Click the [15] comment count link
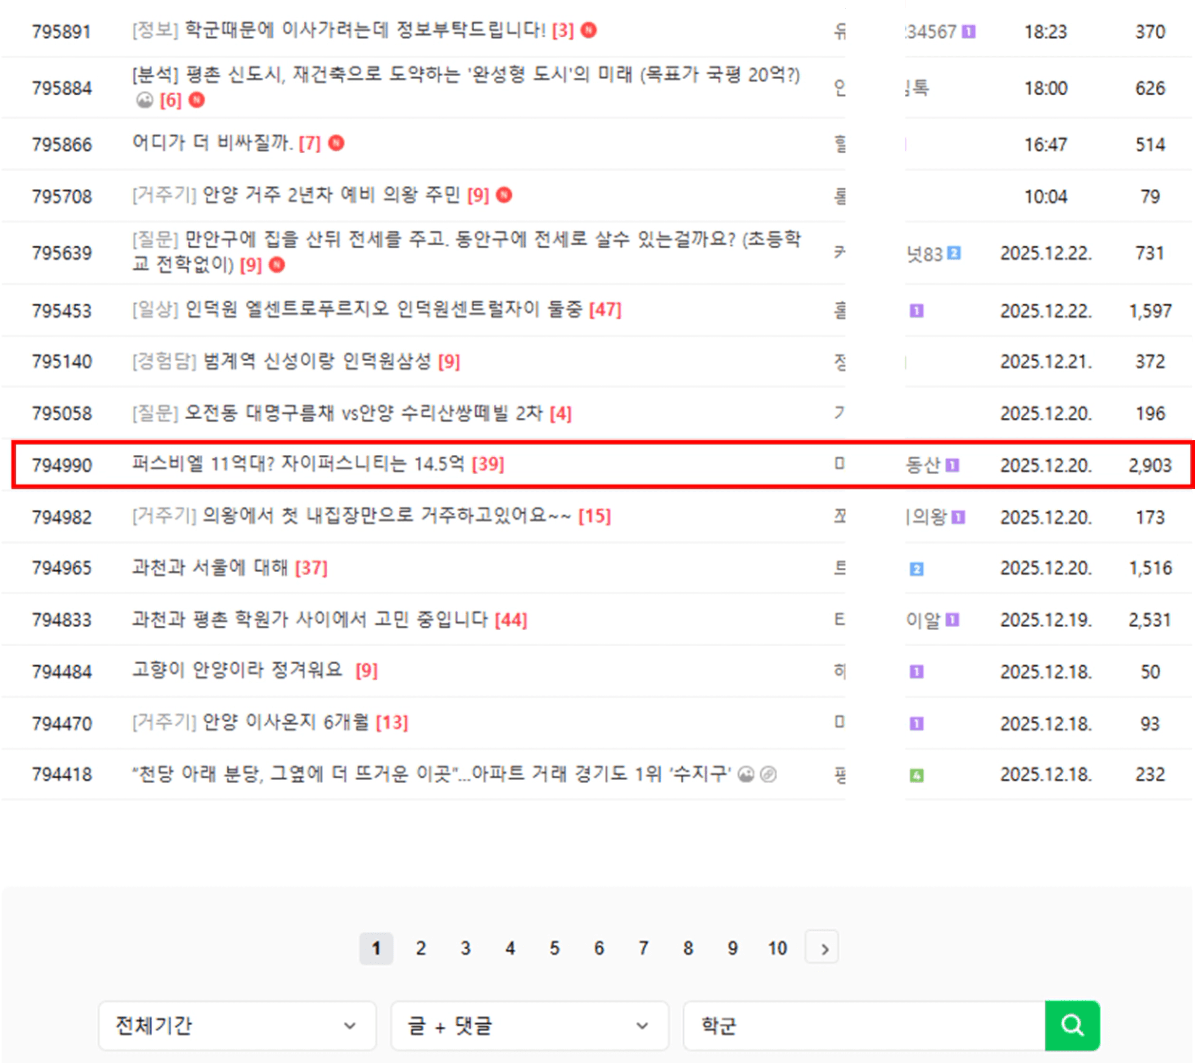 (x=594, y=517)
